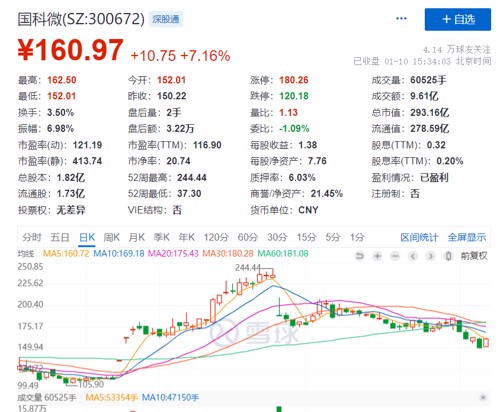This screenshot has width=500, height=412.
Task: Switch to 120分 interval tab
Action: click(216, 237)
